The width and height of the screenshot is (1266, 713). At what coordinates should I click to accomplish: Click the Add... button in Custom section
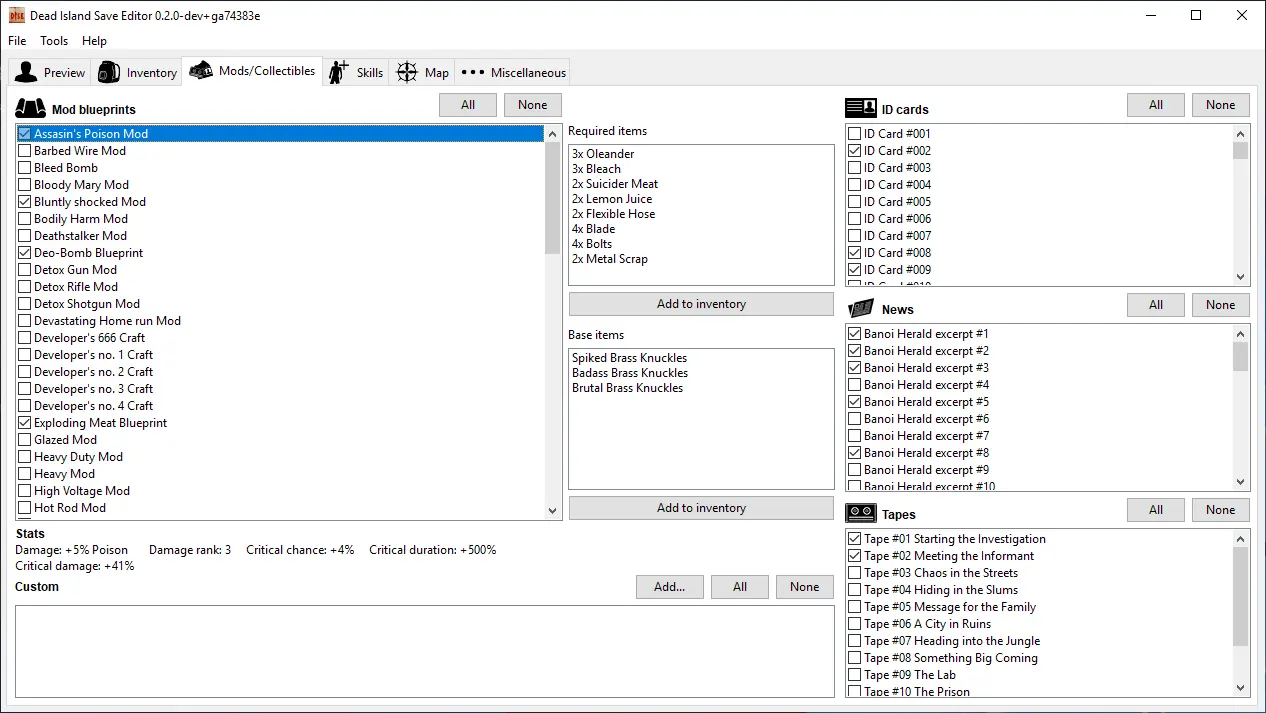pos(669,587)
